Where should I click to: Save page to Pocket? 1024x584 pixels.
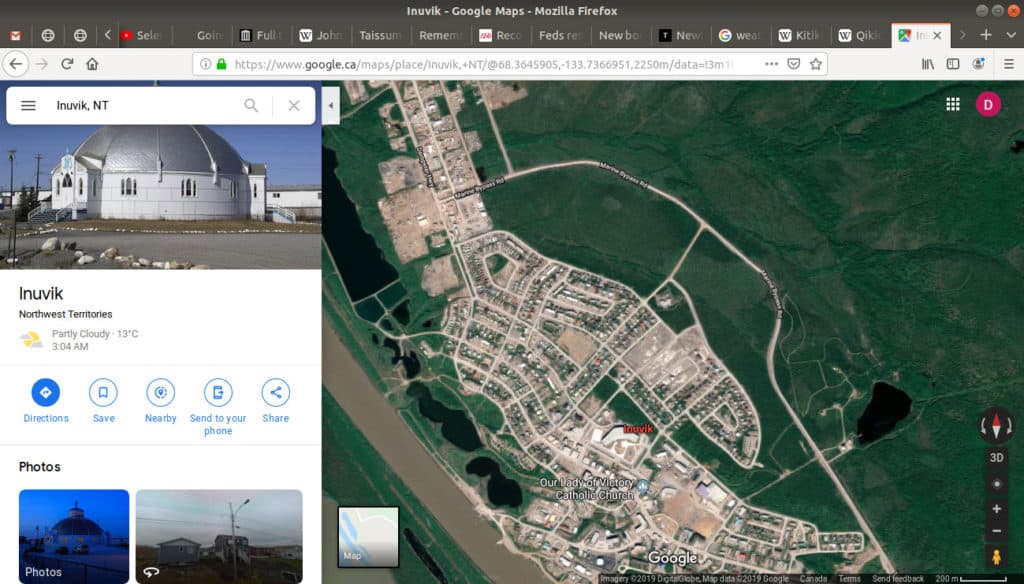coord(793,64)
